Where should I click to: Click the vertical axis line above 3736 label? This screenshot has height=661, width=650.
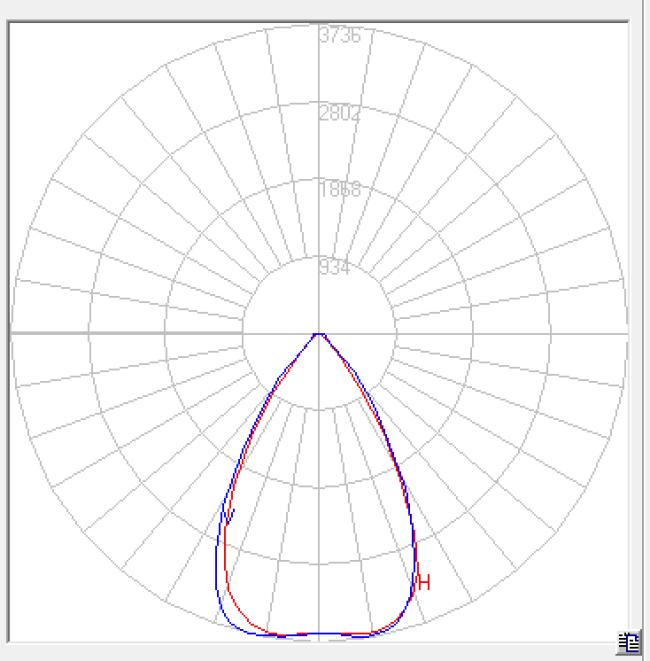tap(319, 25)
